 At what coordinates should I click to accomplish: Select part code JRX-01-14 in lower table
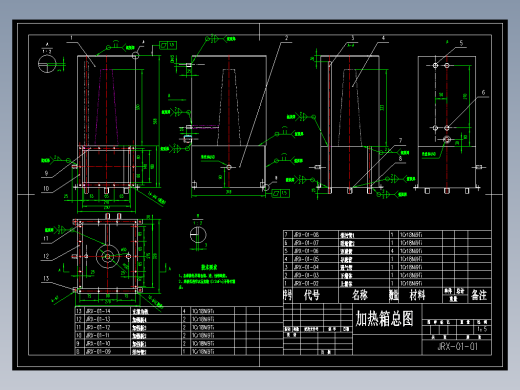pyautogui.click(x=98, y=311)
